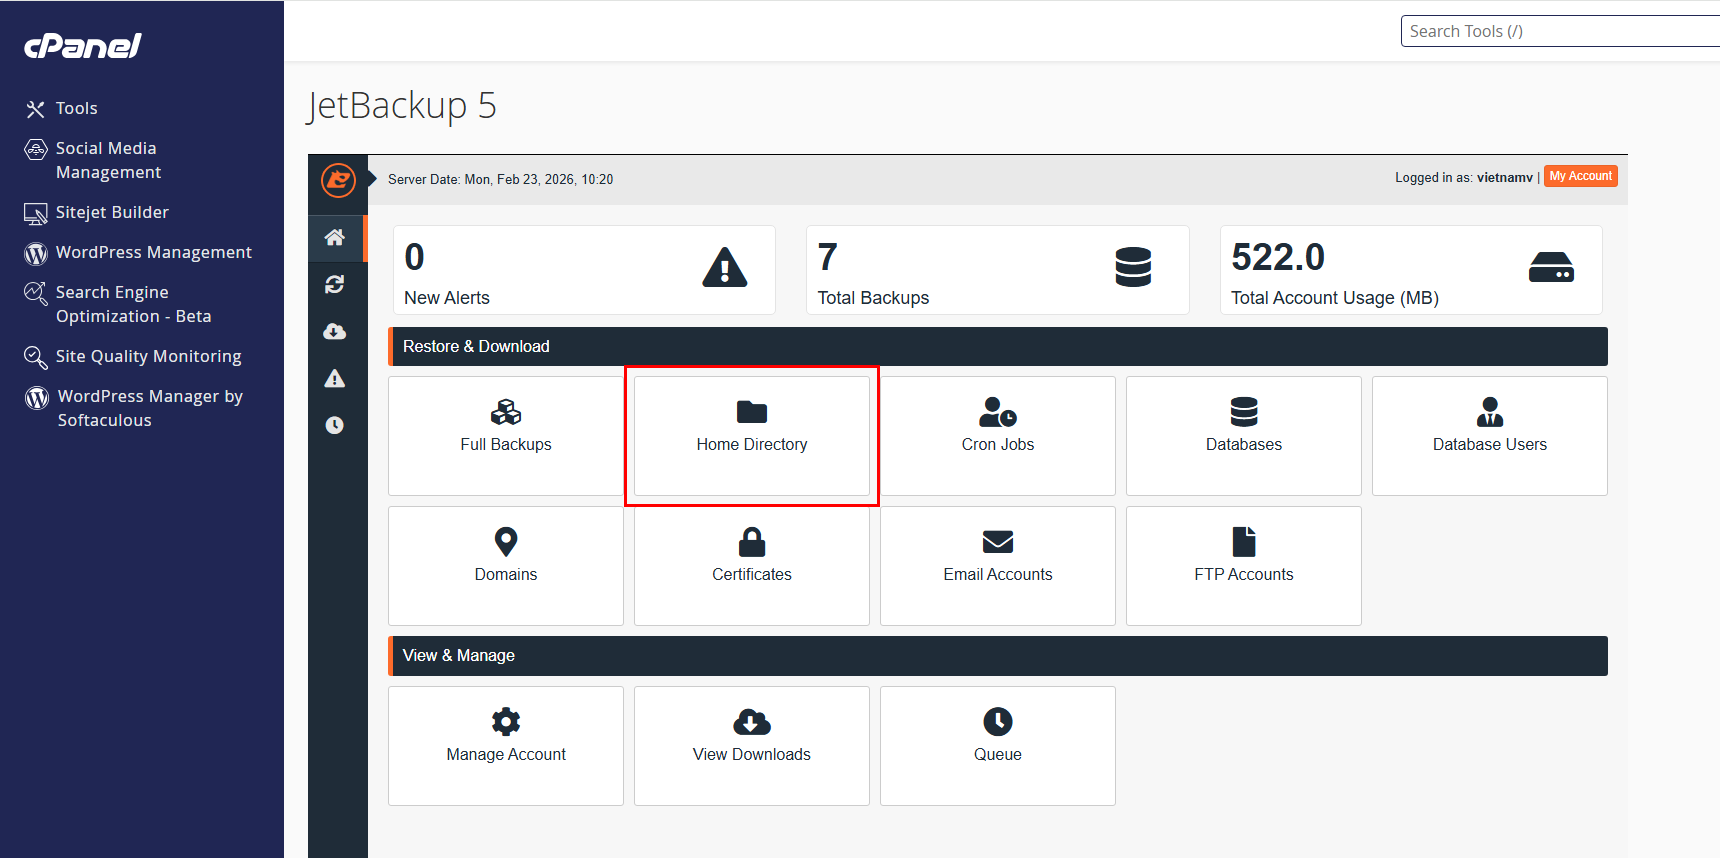Open the Home Directory folder tile
The height and width of the screenshot is (858, 1720).
[752, 436]
